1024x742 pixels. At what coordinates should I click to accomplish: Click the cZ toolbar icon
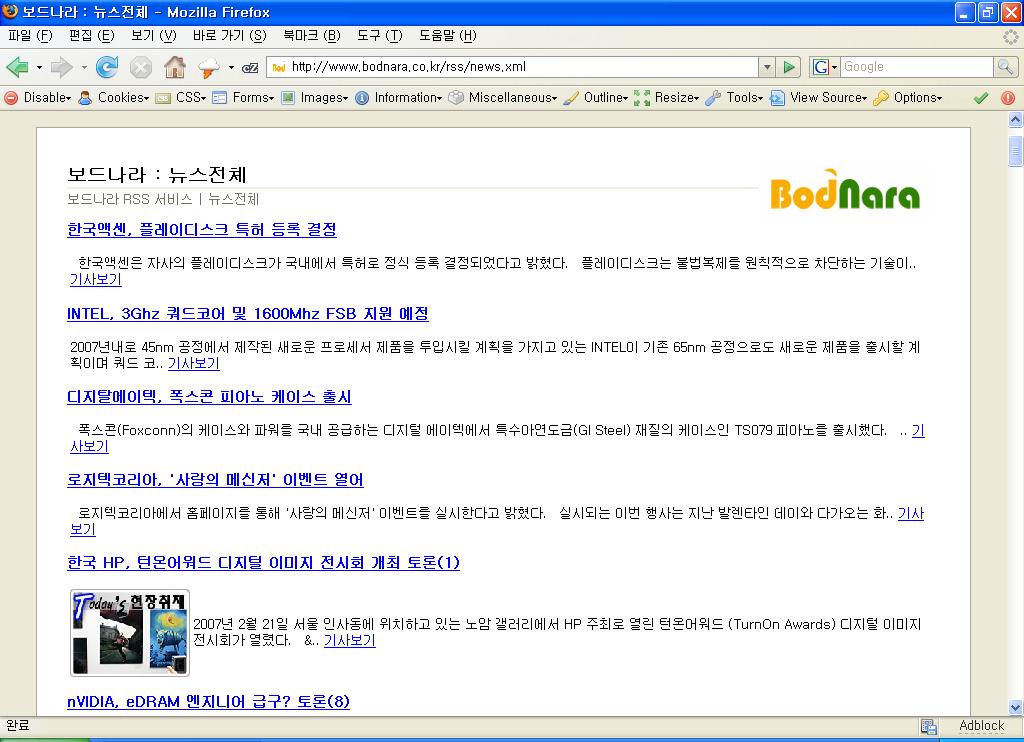click(250, 67)
